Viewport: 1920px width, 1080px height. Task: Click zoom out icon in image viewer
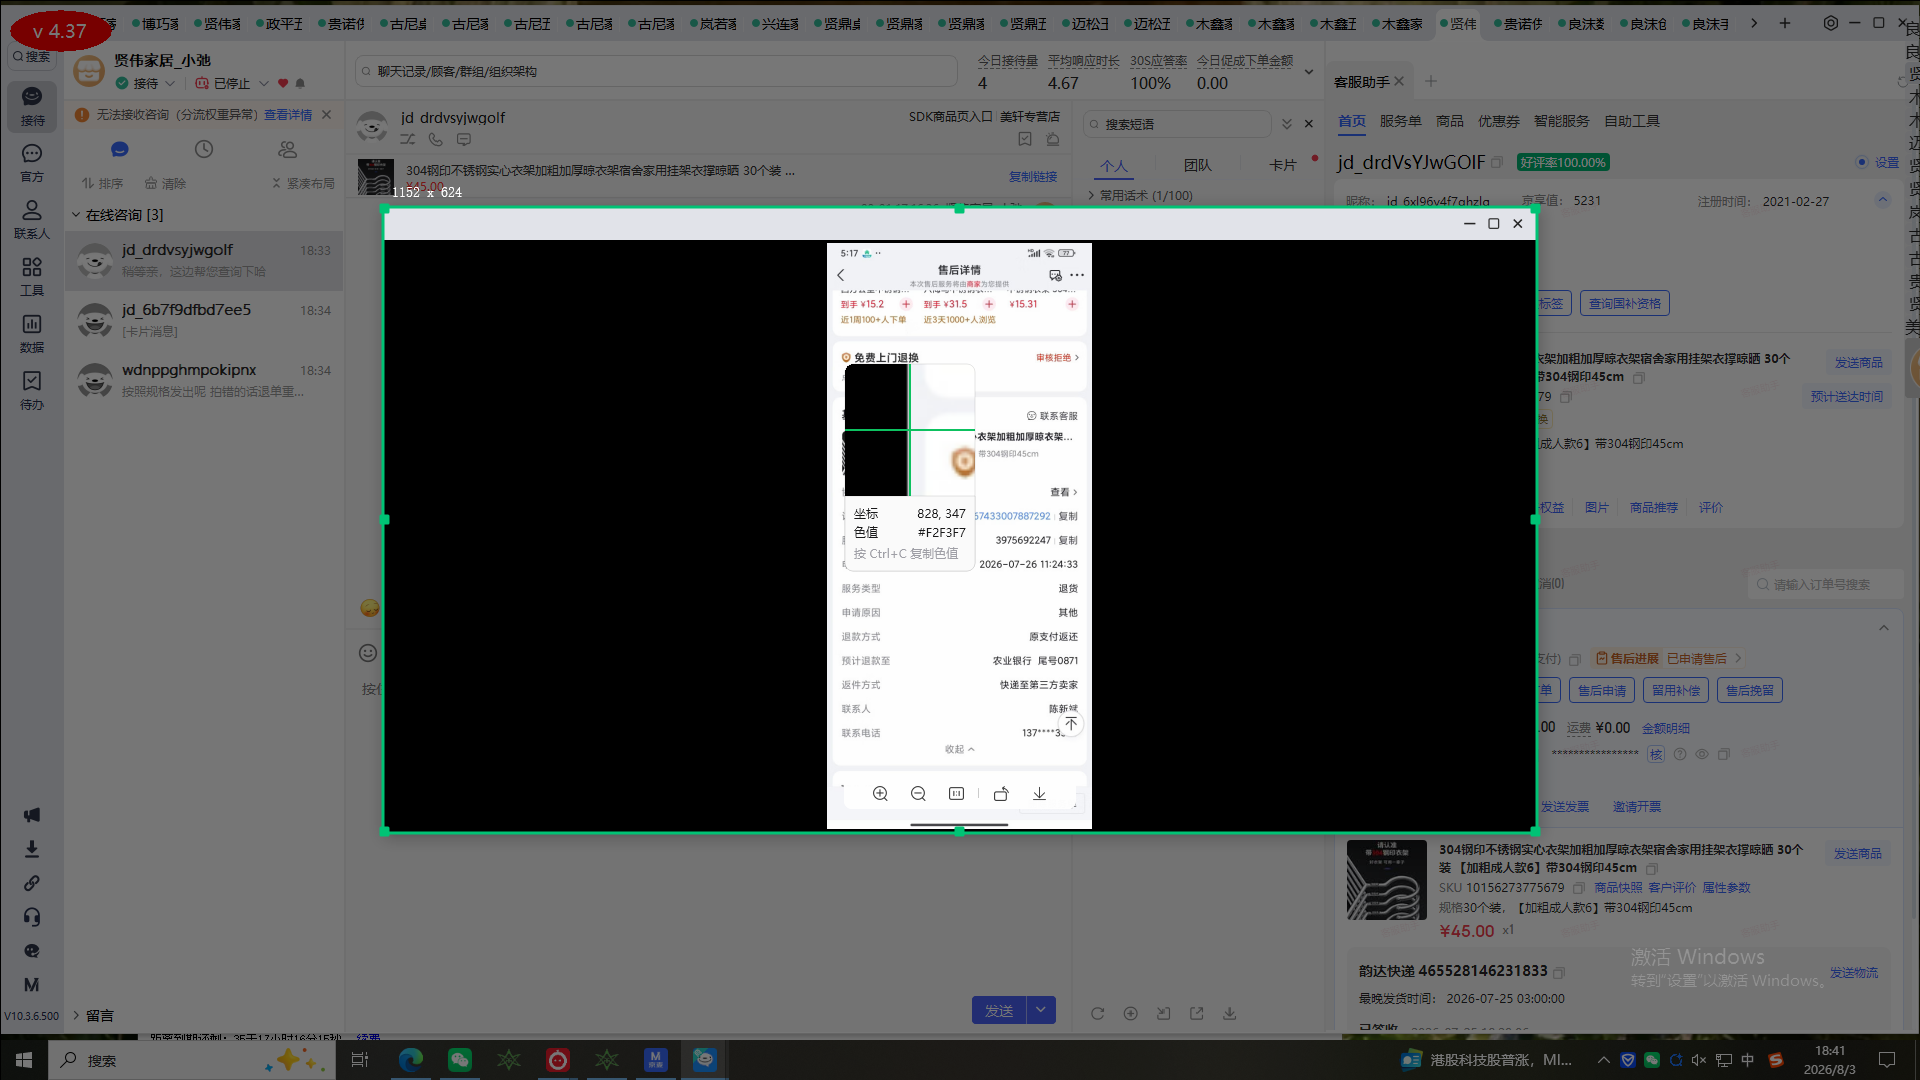click(918, 794)
